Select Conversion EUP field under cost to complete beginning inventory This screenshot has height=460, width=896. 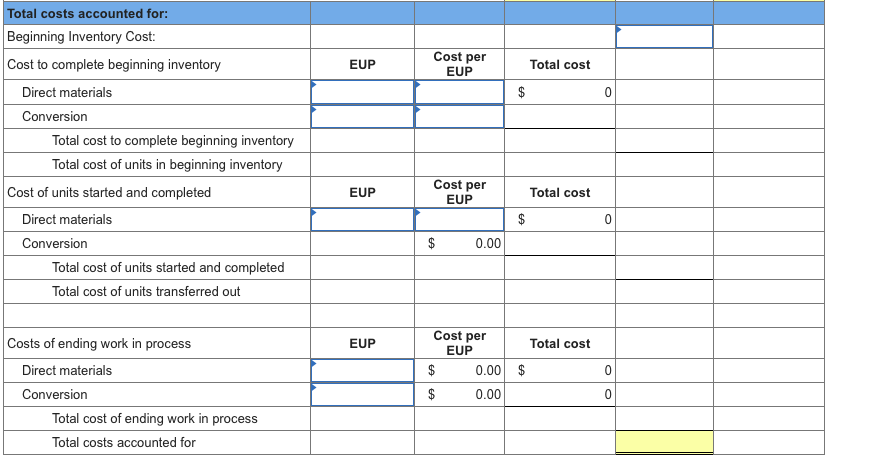[362, 117]
